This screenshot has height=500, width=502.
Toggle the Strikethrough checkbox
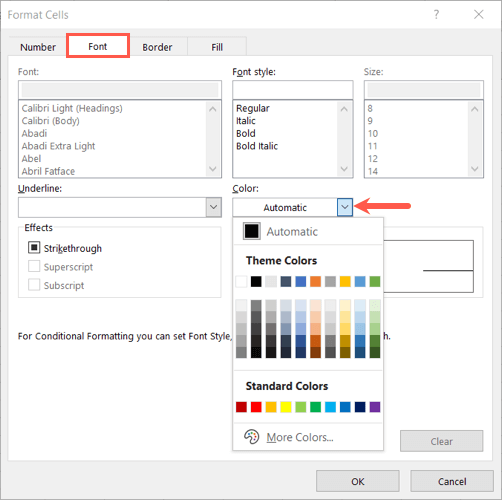coord(34,248)
